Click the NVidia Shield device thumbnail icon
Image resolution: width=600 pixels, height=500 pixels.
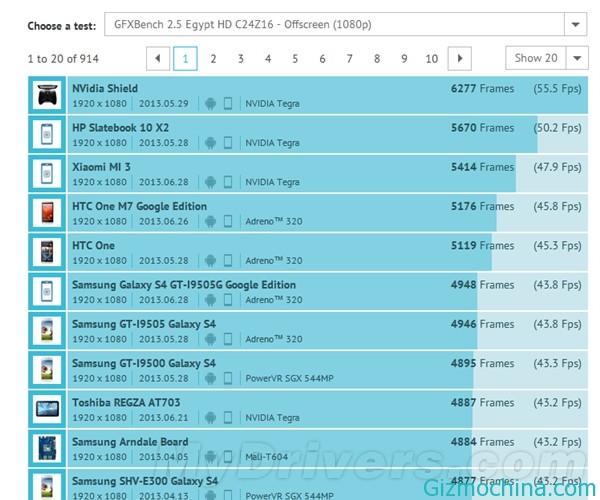(x=47, y=95)
